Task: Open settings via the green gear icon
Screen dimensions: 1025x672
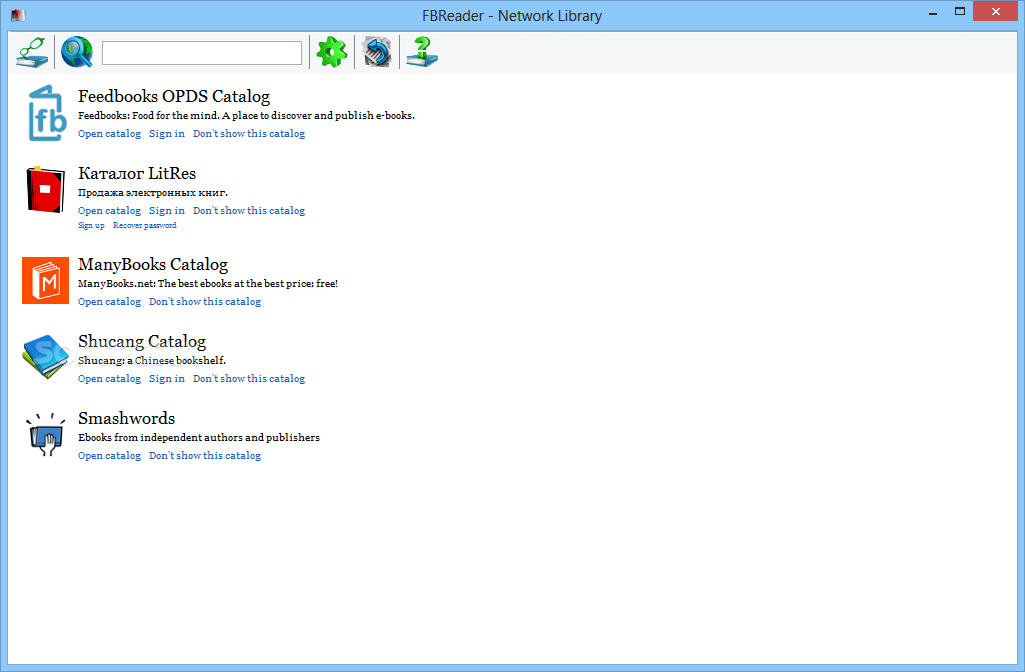Action: pos(331,52)
